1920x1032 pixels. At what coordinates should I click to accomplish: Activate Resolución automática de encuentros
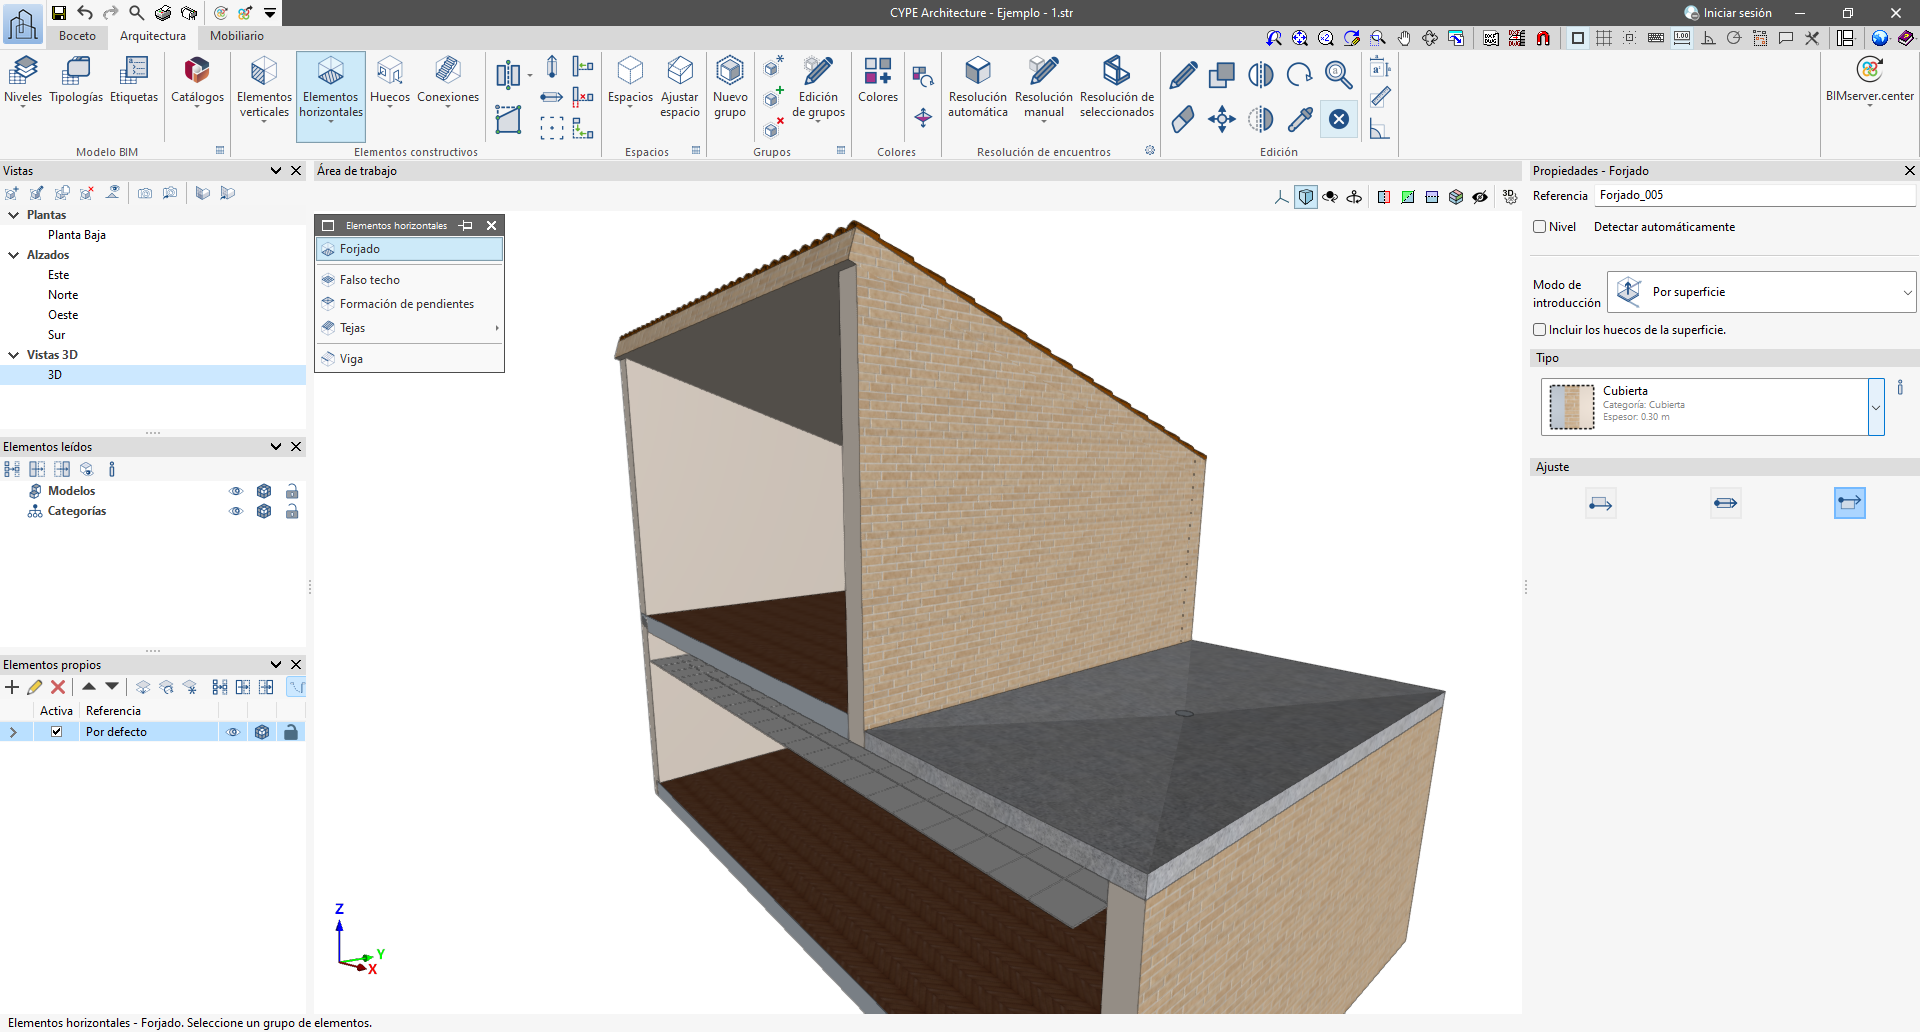click(977, 85)
